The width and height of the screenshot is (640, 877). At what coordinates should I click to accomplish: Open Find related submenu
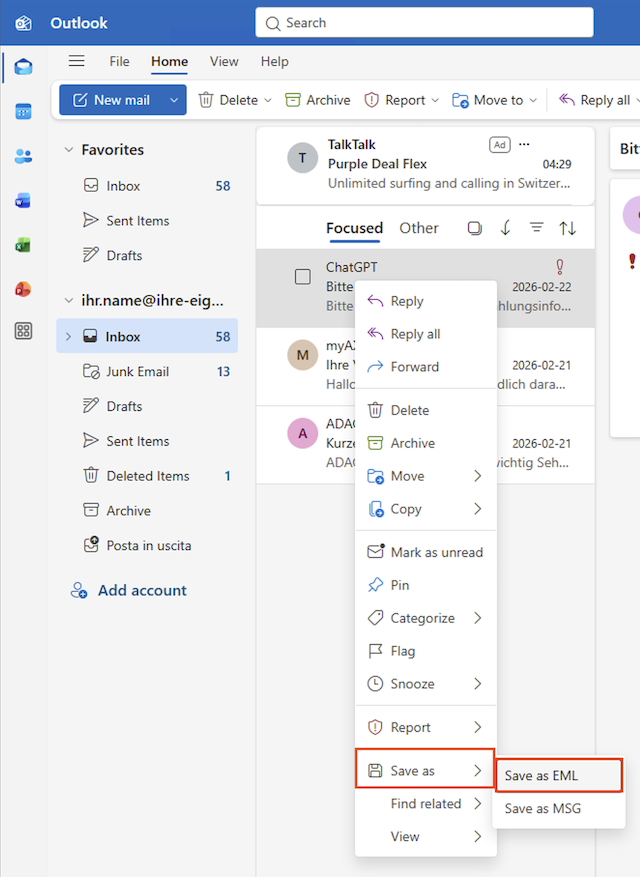(x=426, y=804)
